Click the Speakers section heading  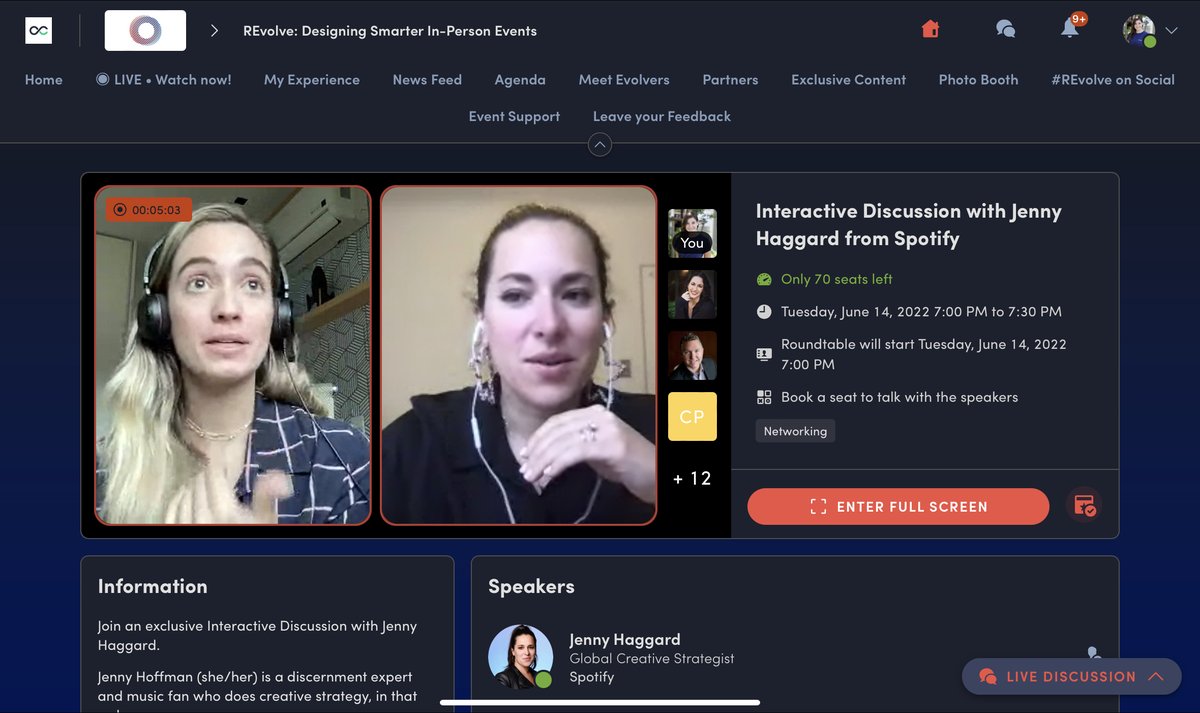[x=531, y=587]
